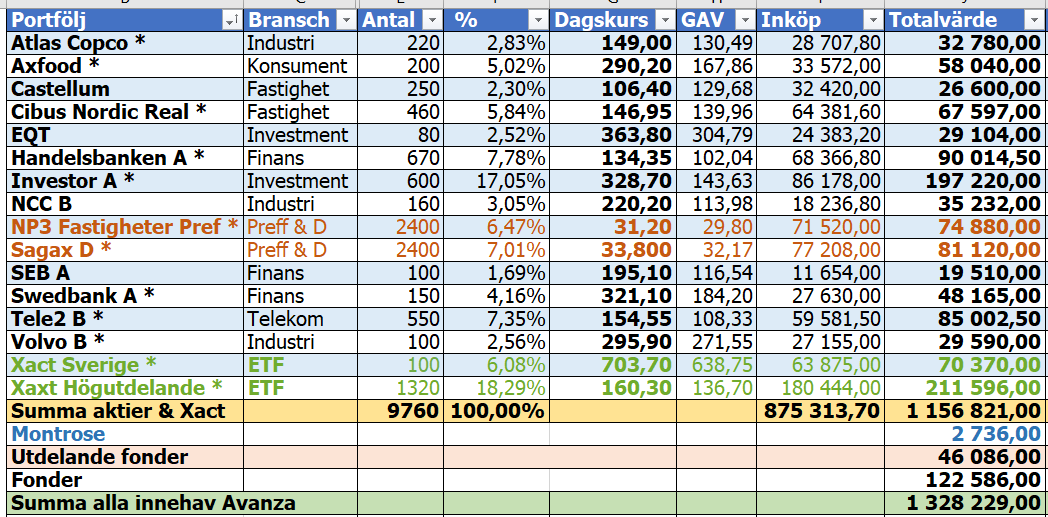Screen dimensions: 1048x517
Task: Select the Summa aktier & Xact cell
Action: coord(125,411)
